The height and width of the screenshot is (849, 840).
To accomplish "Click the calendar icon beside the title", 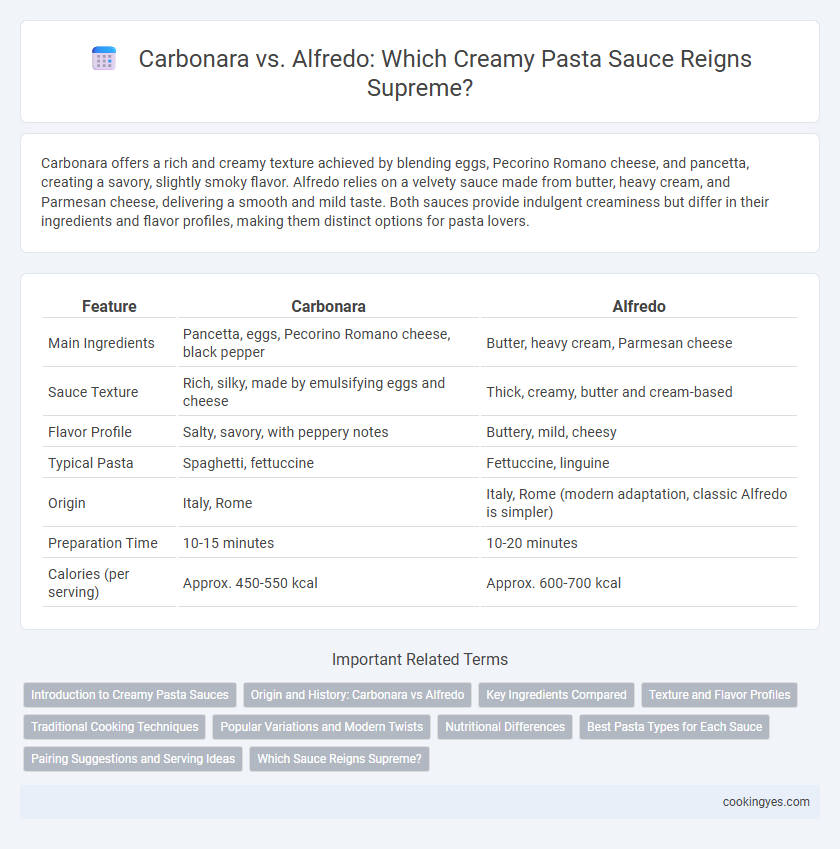I will (x=104, y=58).
